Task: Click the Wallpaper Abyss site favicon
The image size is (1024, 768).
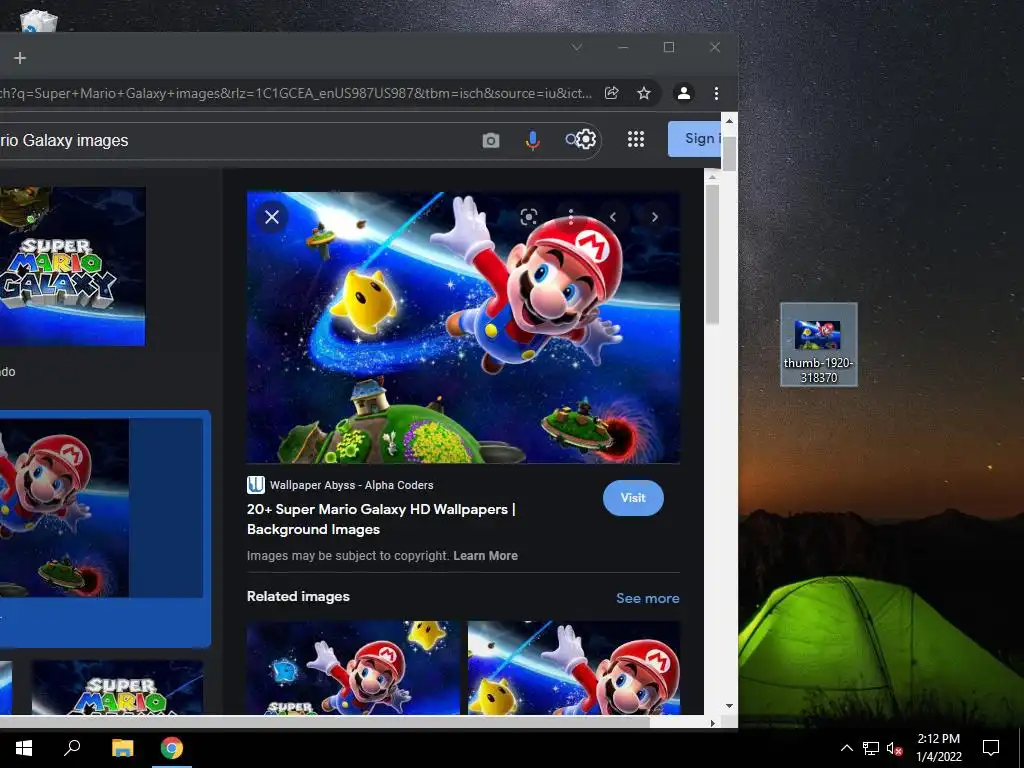Action: (x=255, y=485)
